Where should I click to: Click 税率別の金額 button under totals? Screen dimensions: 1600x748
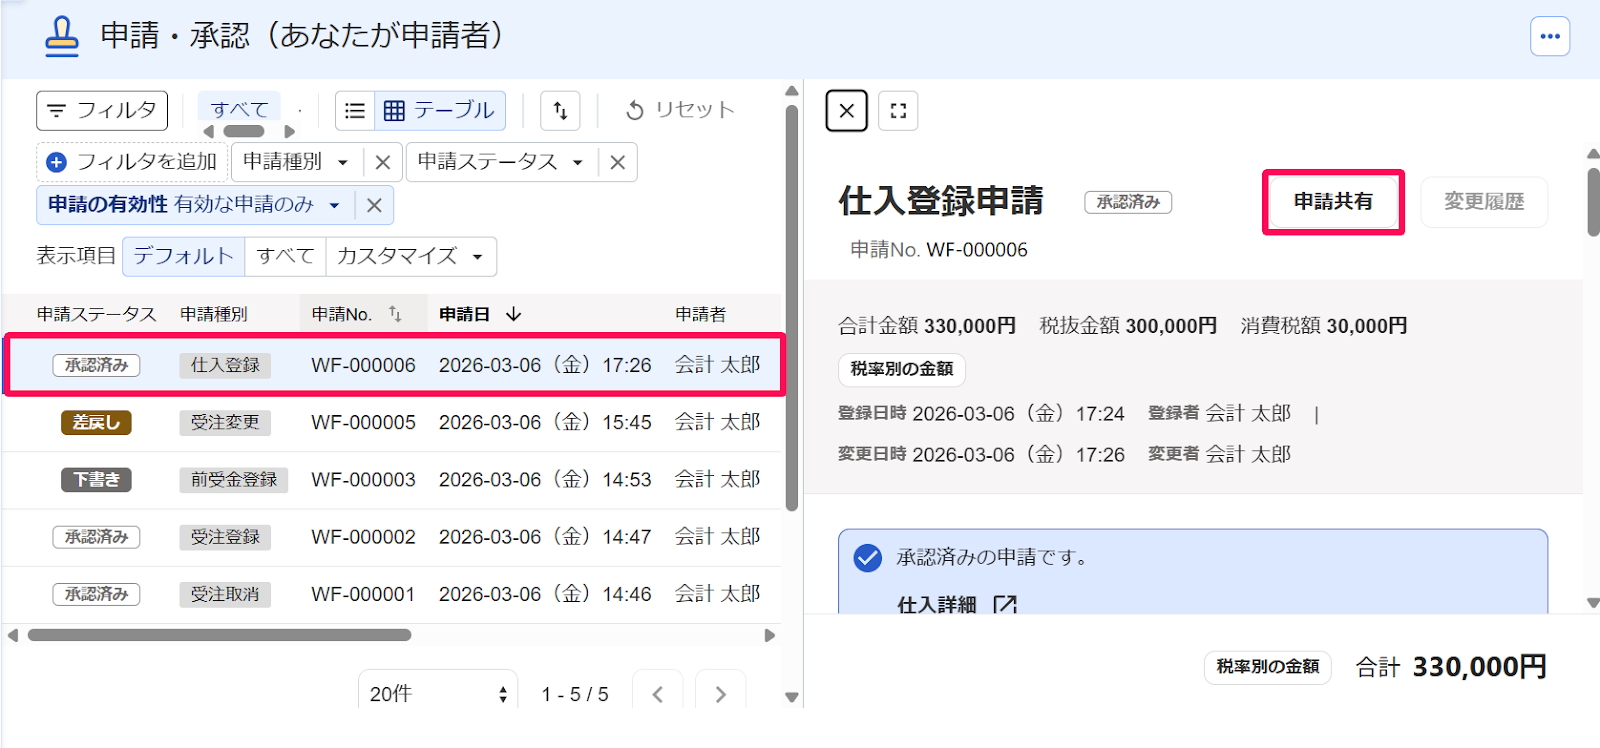901,369
